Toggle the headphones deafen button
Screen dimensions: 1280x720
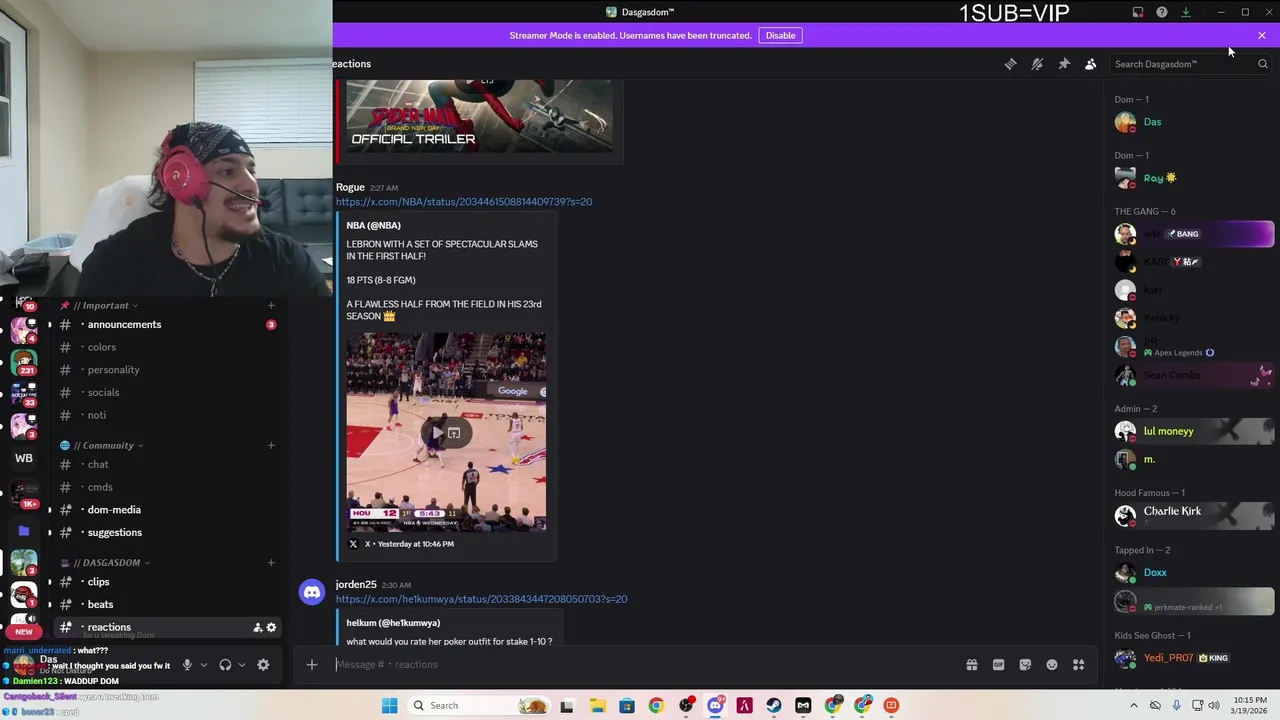(x=225, y=665)
